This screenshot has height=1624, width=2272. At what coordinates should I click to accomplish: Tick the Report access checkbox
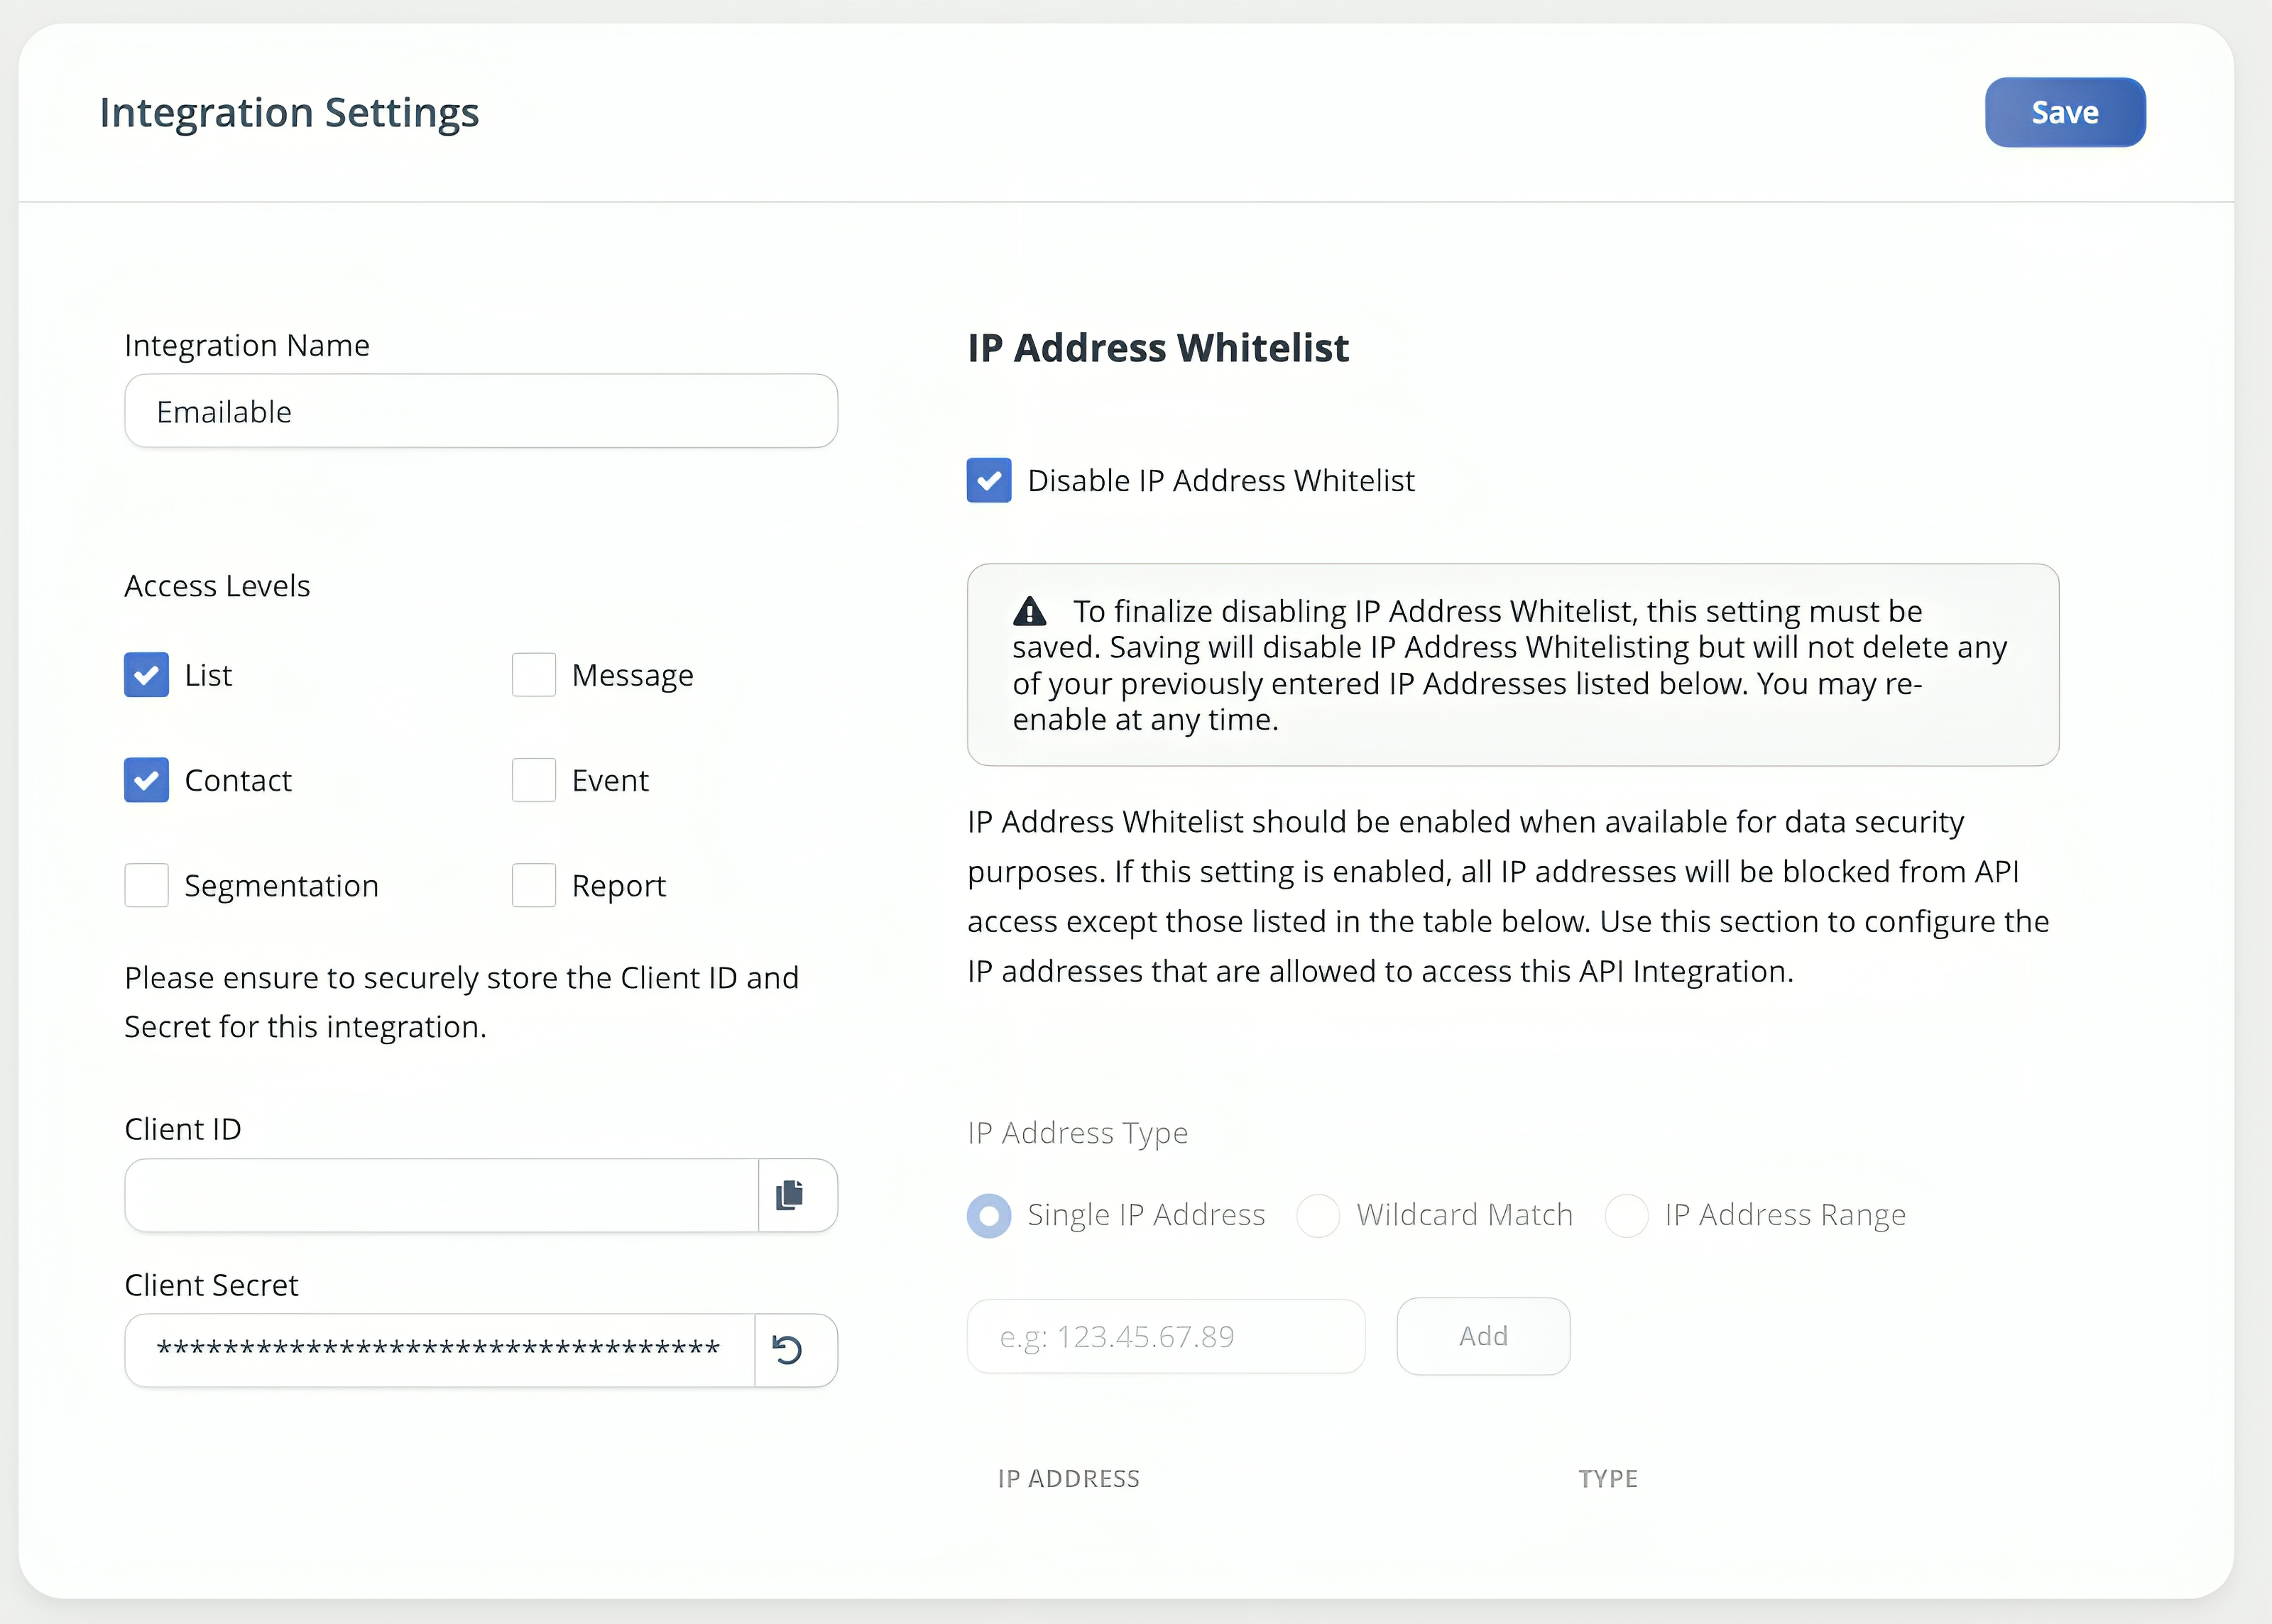coord(534,885)
